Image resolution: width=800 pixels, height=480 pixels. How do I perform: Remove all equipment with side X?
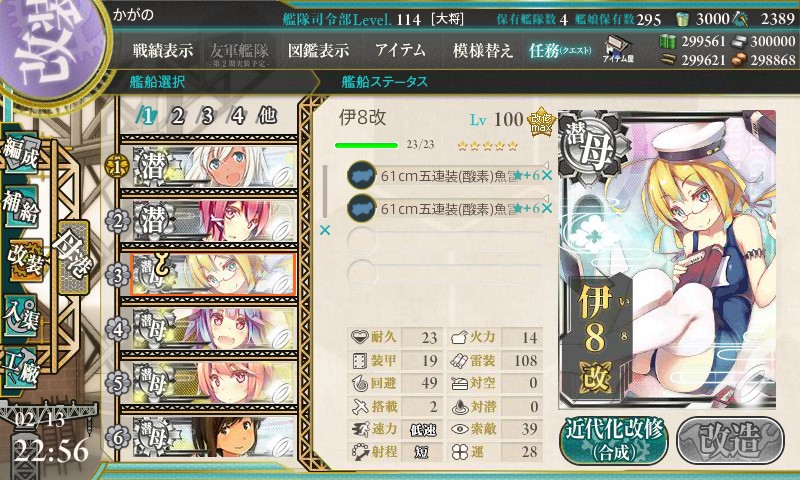tap(325, 231)
